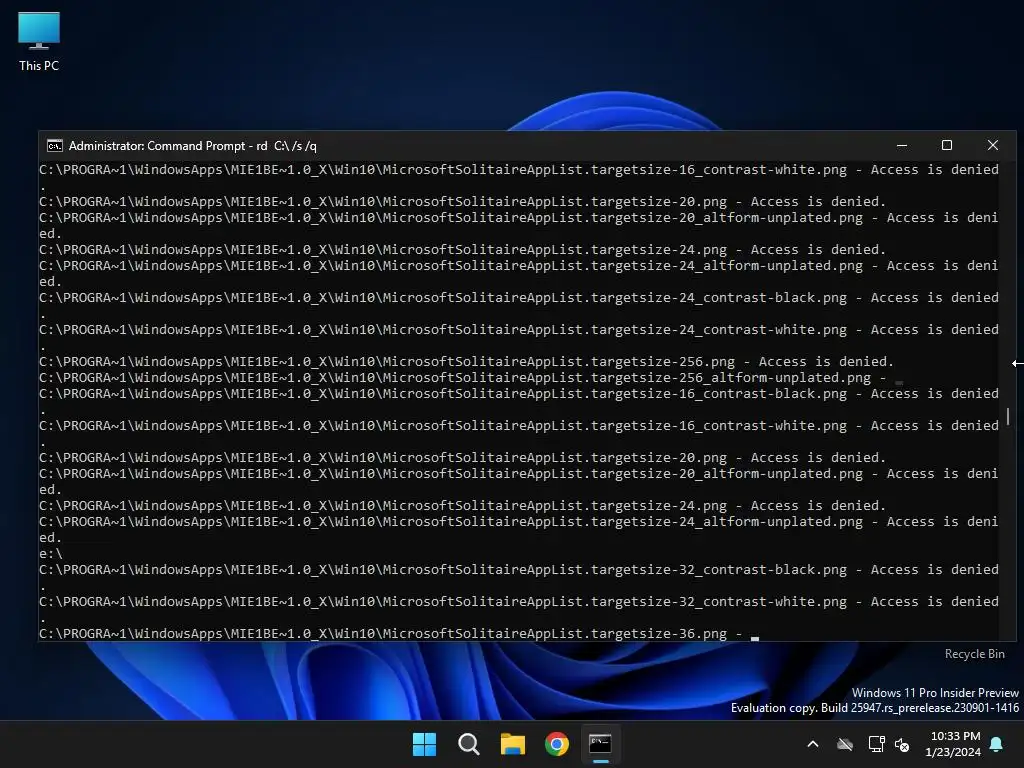Open taskbar Search
This screenshot has height=768, width=1024.
click(x=468, y=744)
